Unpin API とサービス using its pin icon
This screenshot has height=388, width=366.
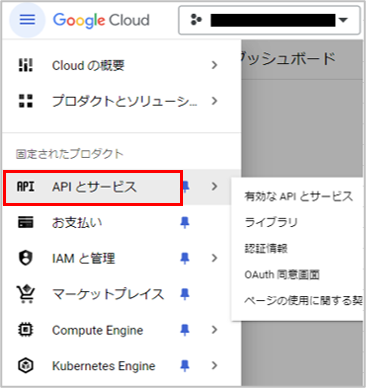(x=185, y=187)
